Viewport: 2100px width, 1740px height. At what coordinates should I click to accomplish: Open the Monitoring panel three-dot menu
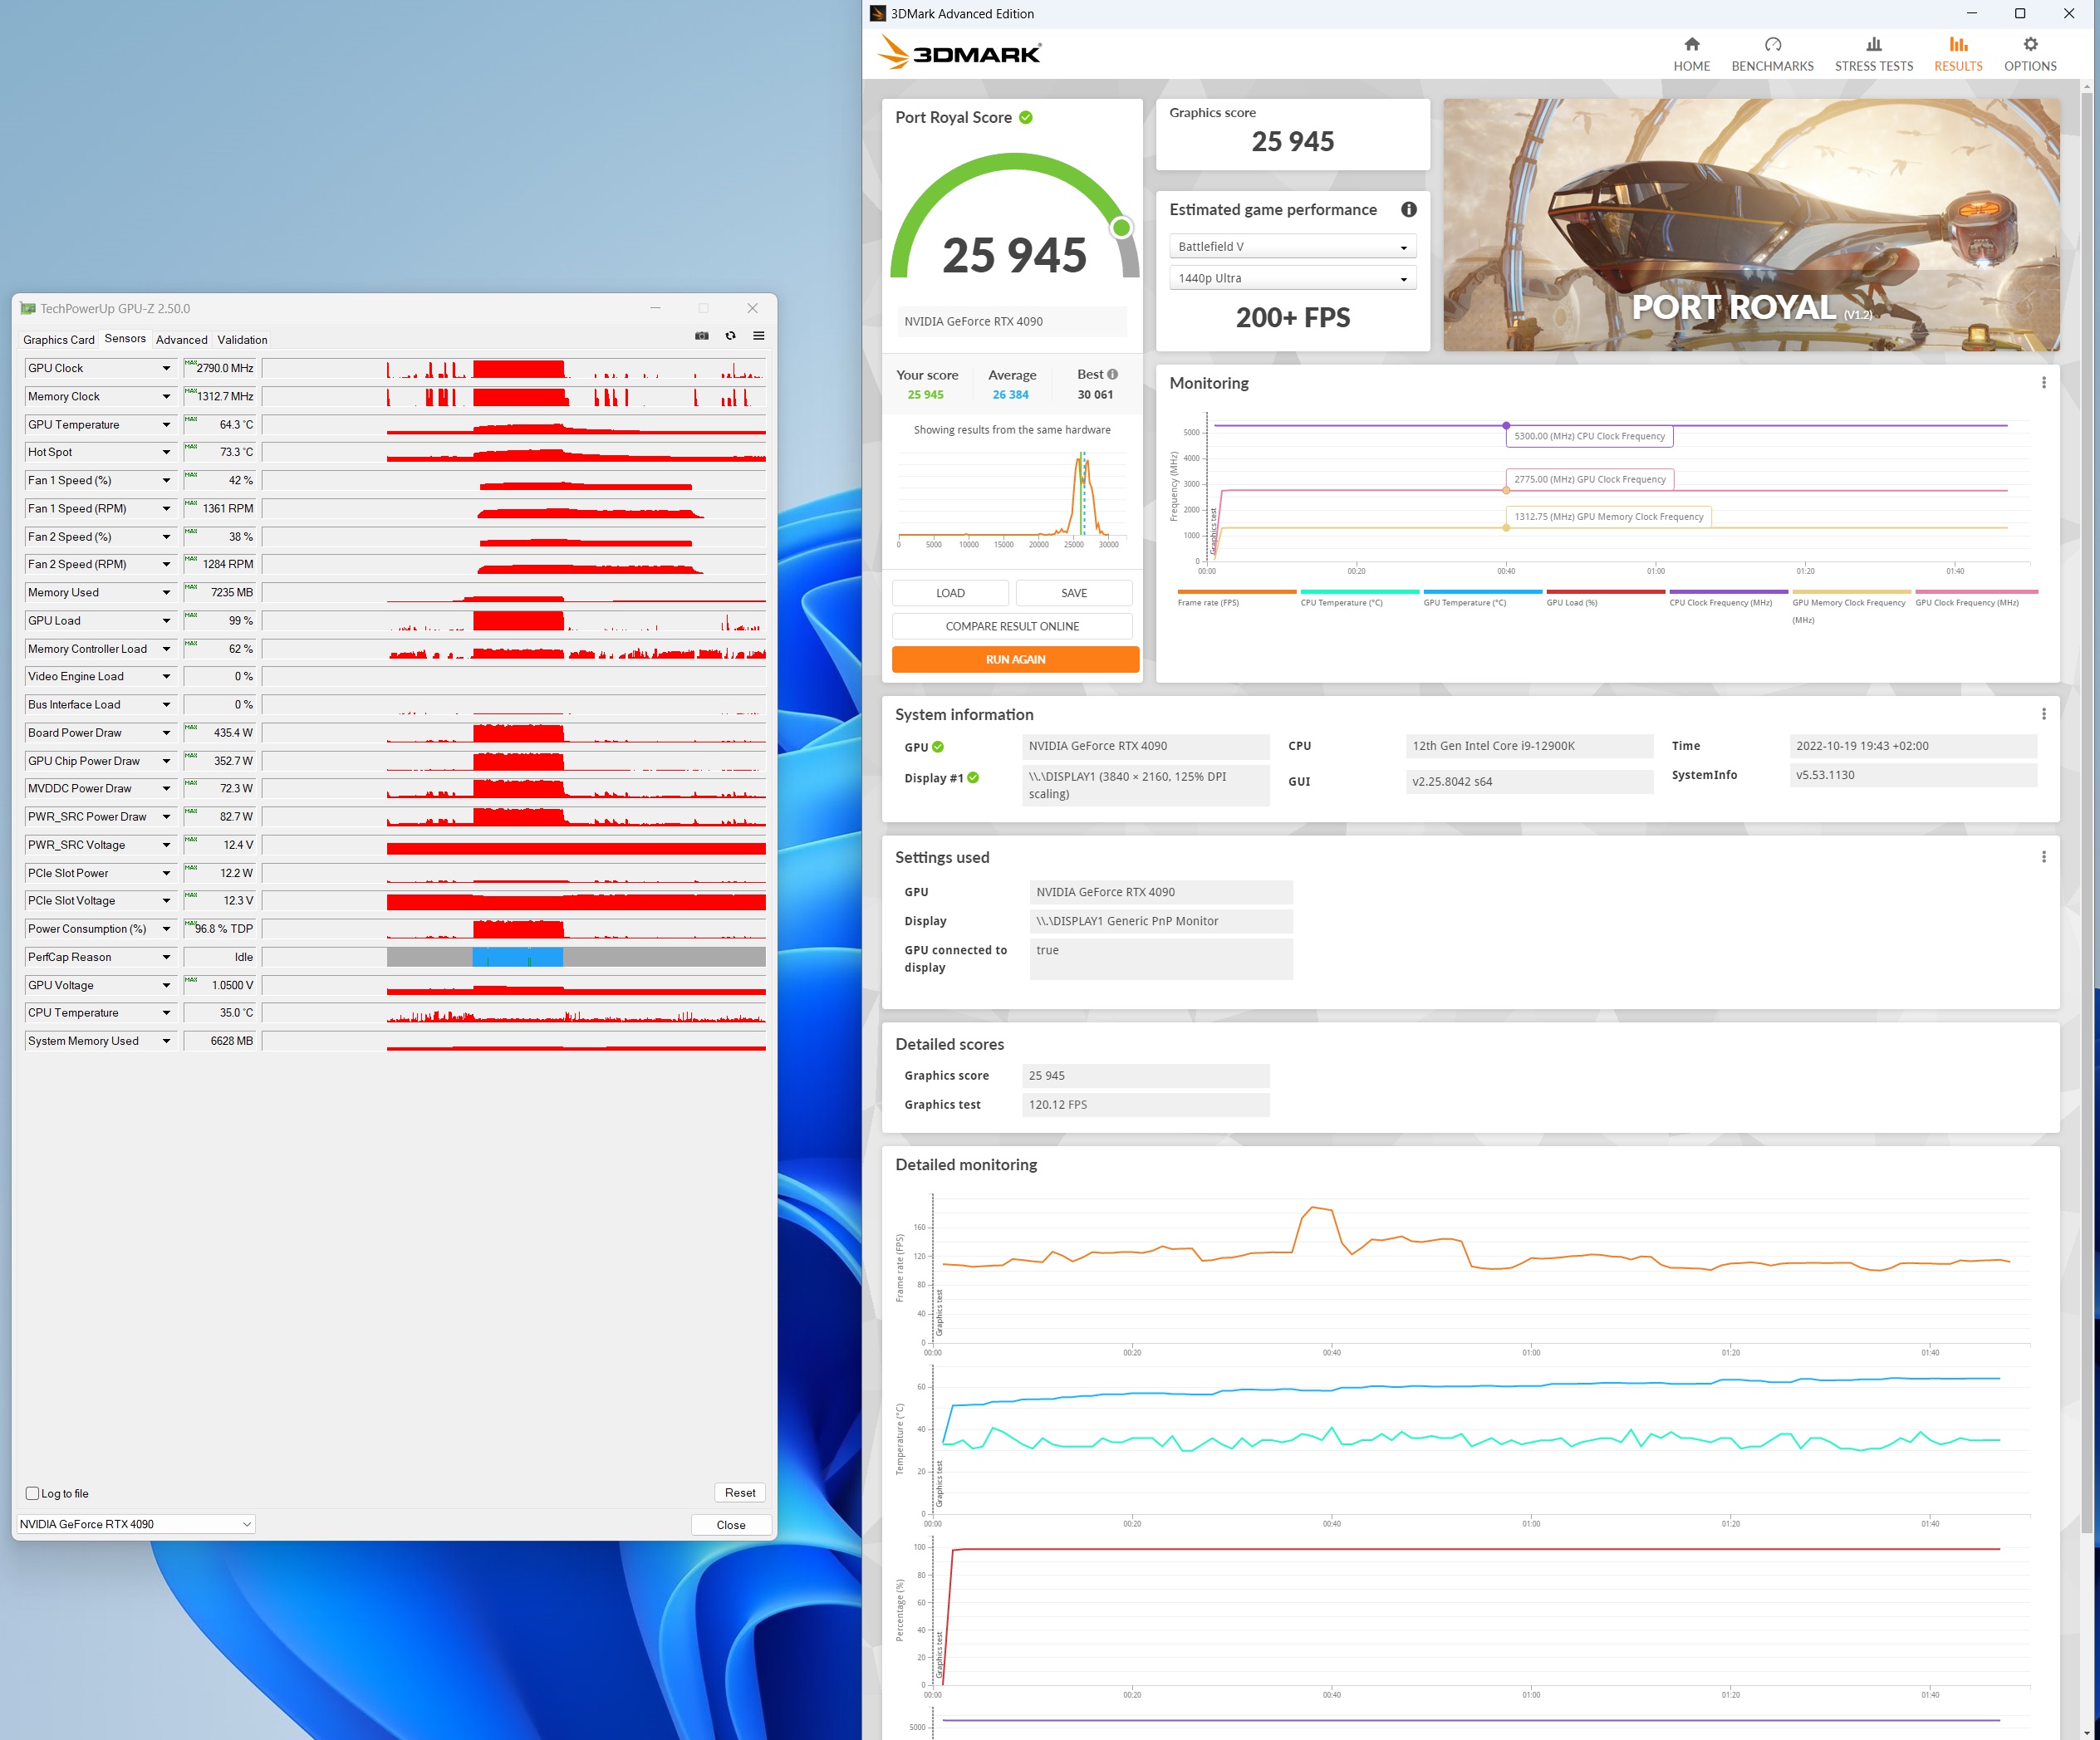tap(2043, 383)
